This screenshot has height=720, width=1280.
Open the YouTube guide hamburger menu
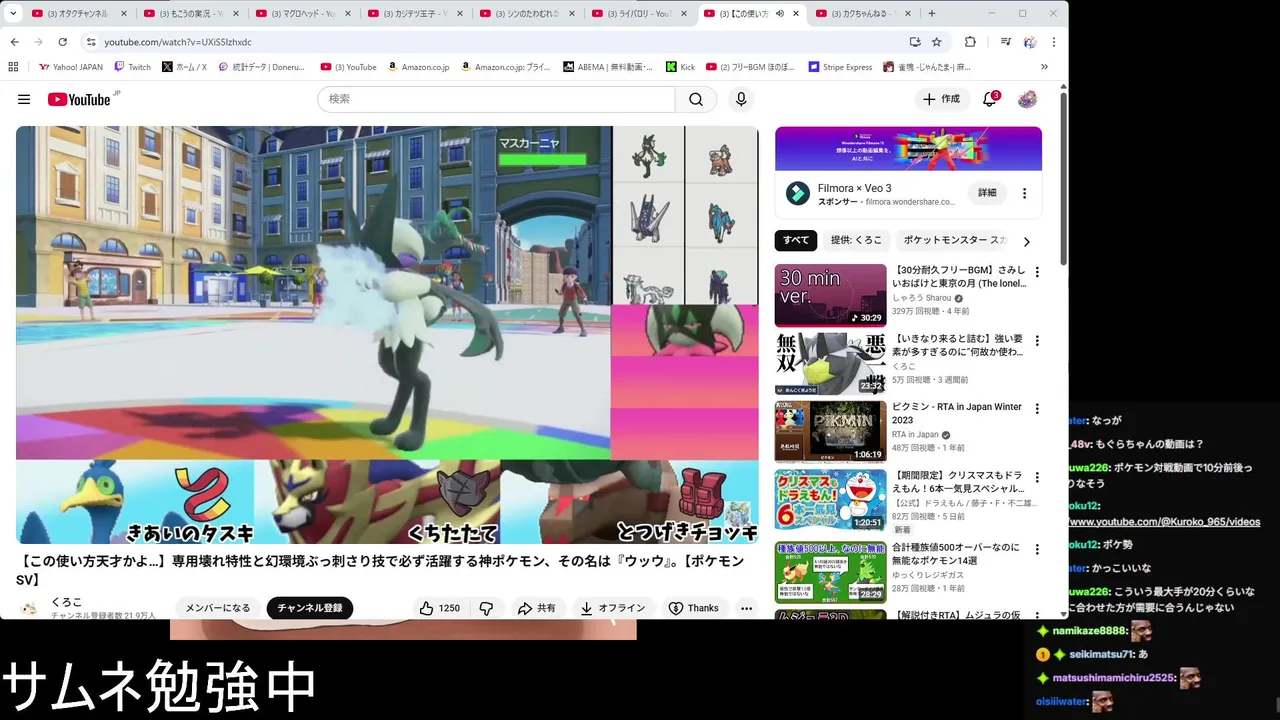click(x=24, y=99)
